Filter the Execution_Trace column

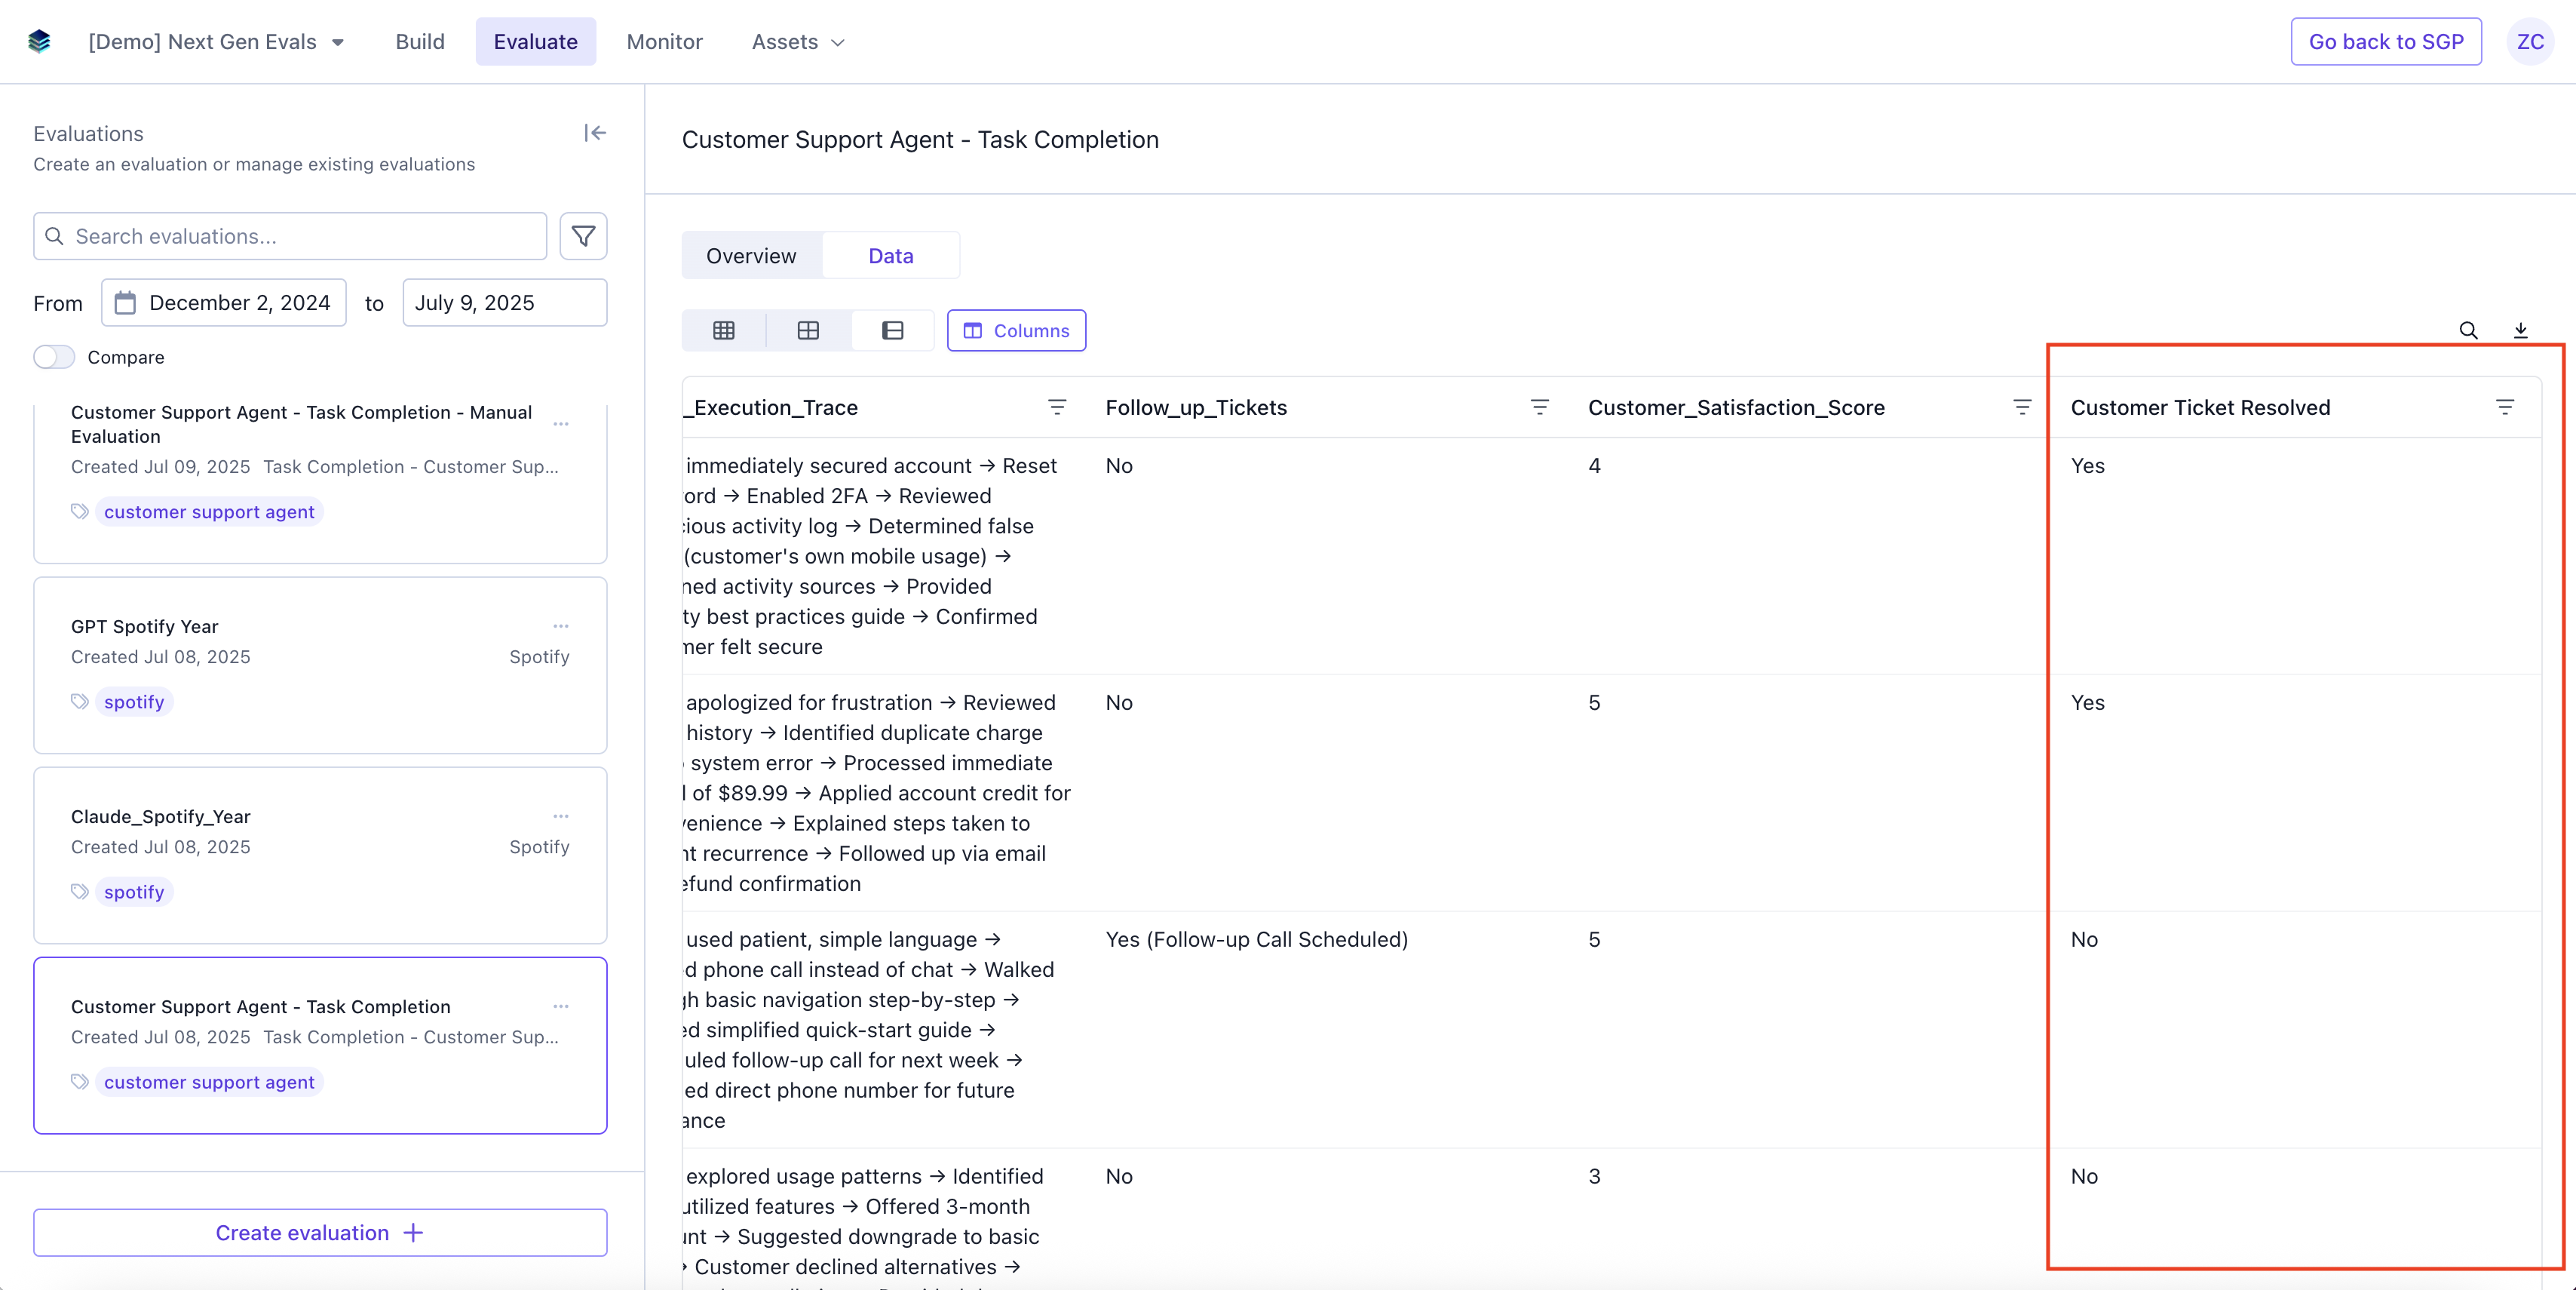point(1057,407)
